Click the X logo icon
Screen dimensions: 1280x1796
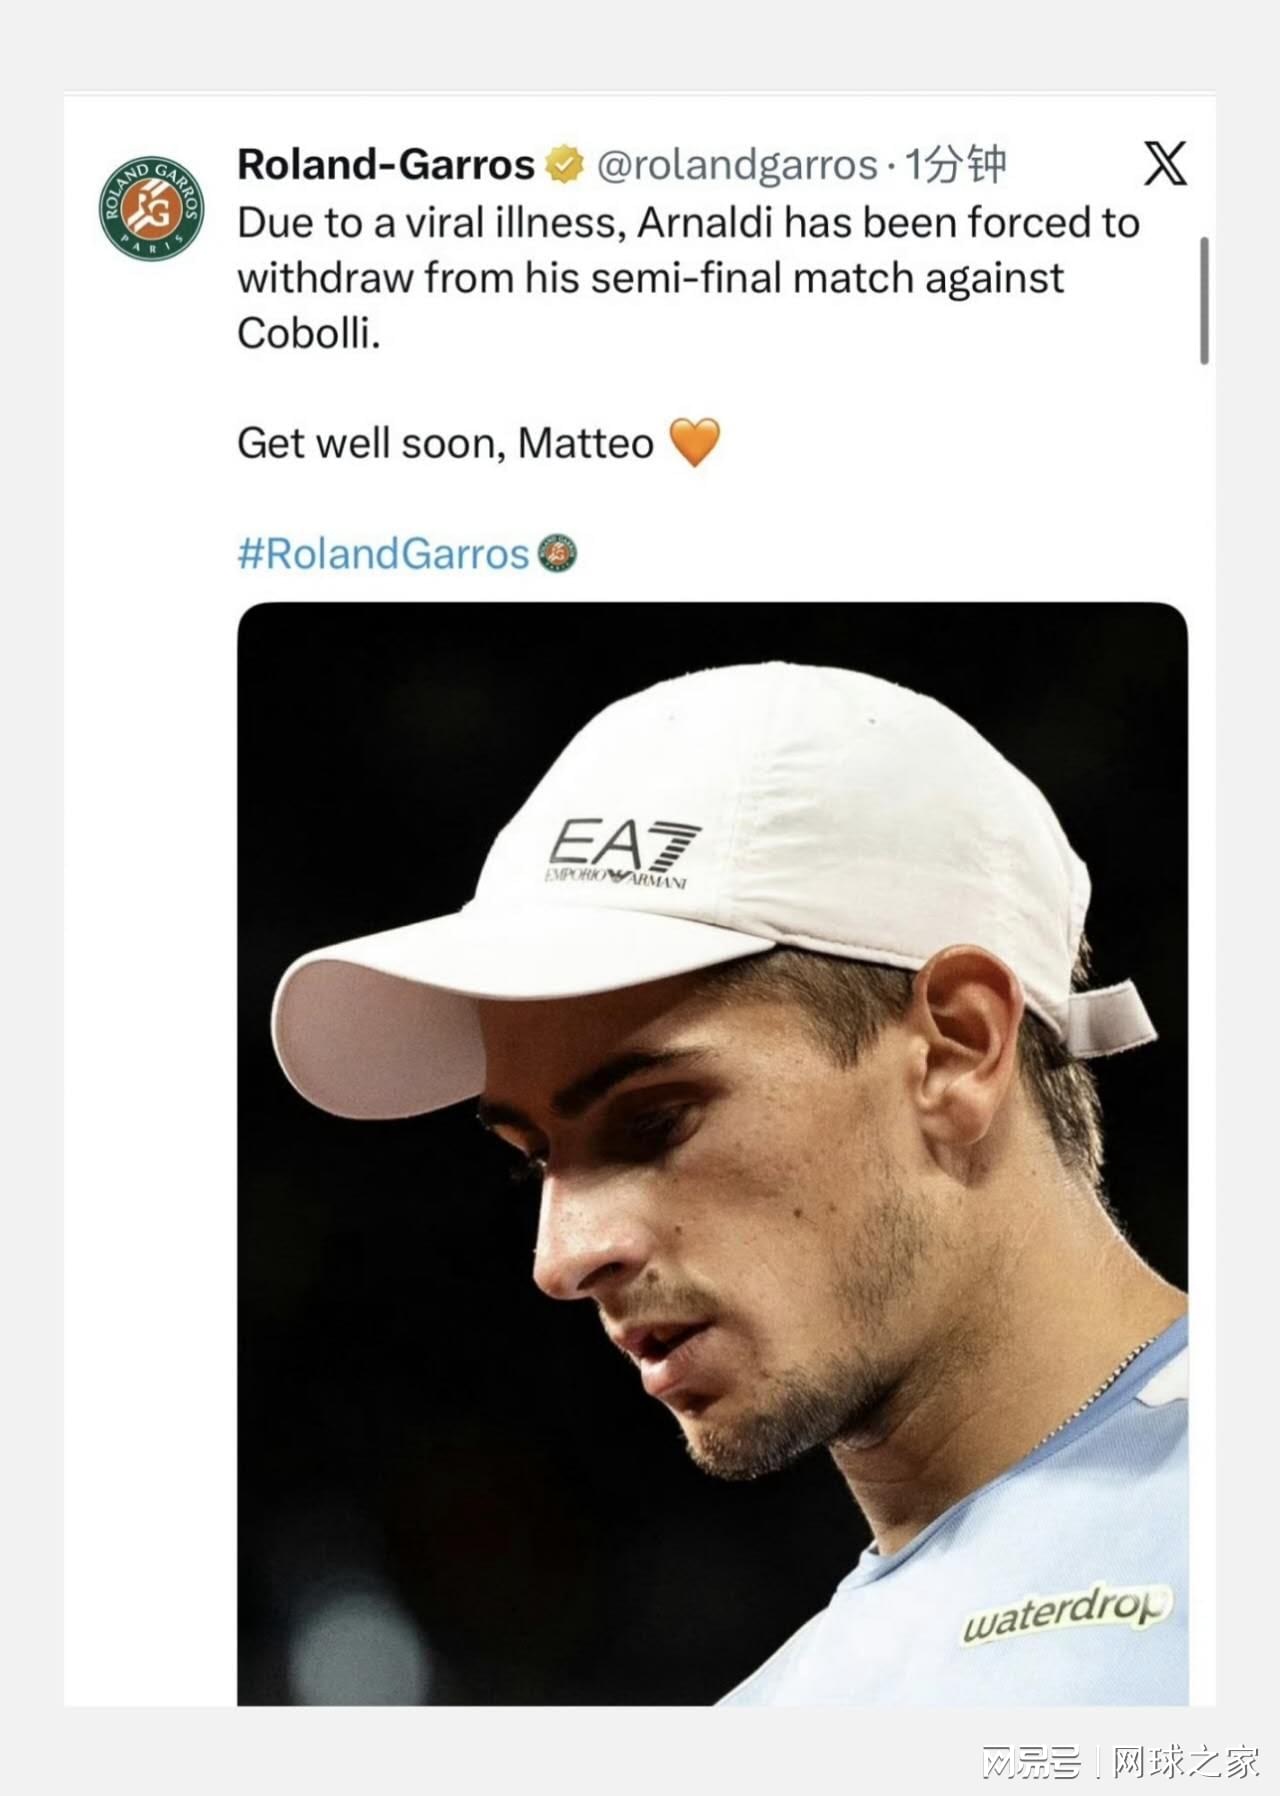click(1165, 163)
